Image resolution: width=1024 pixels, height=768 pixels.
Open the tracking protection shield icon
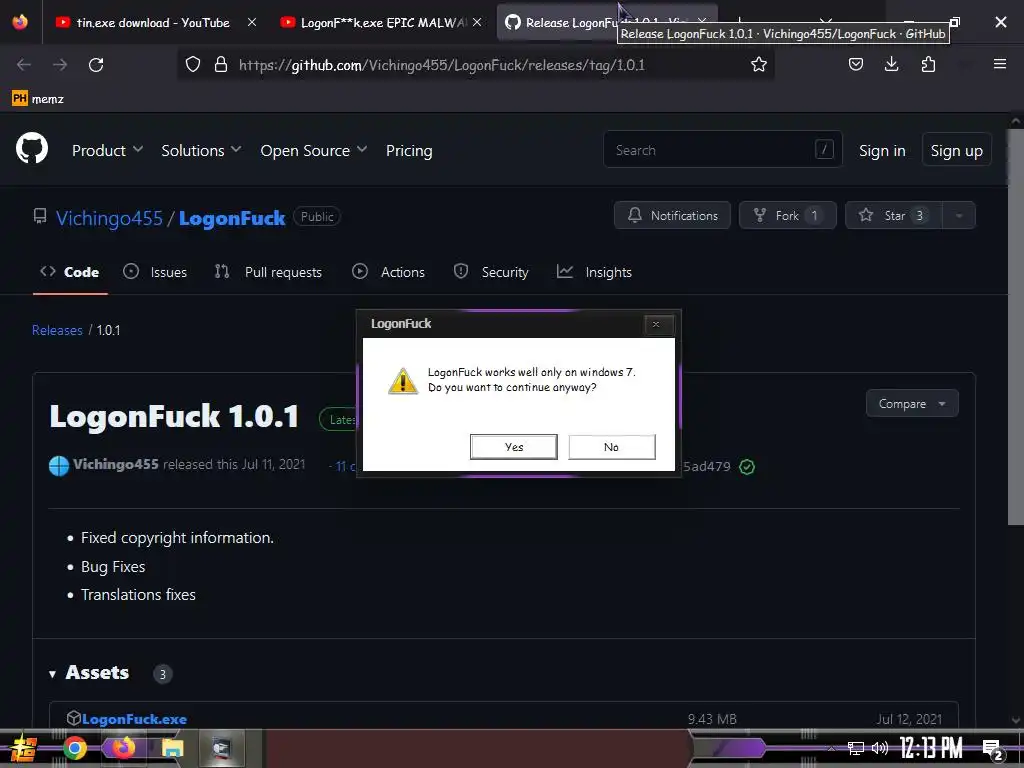pyautogui.click(x=193, y=64)
